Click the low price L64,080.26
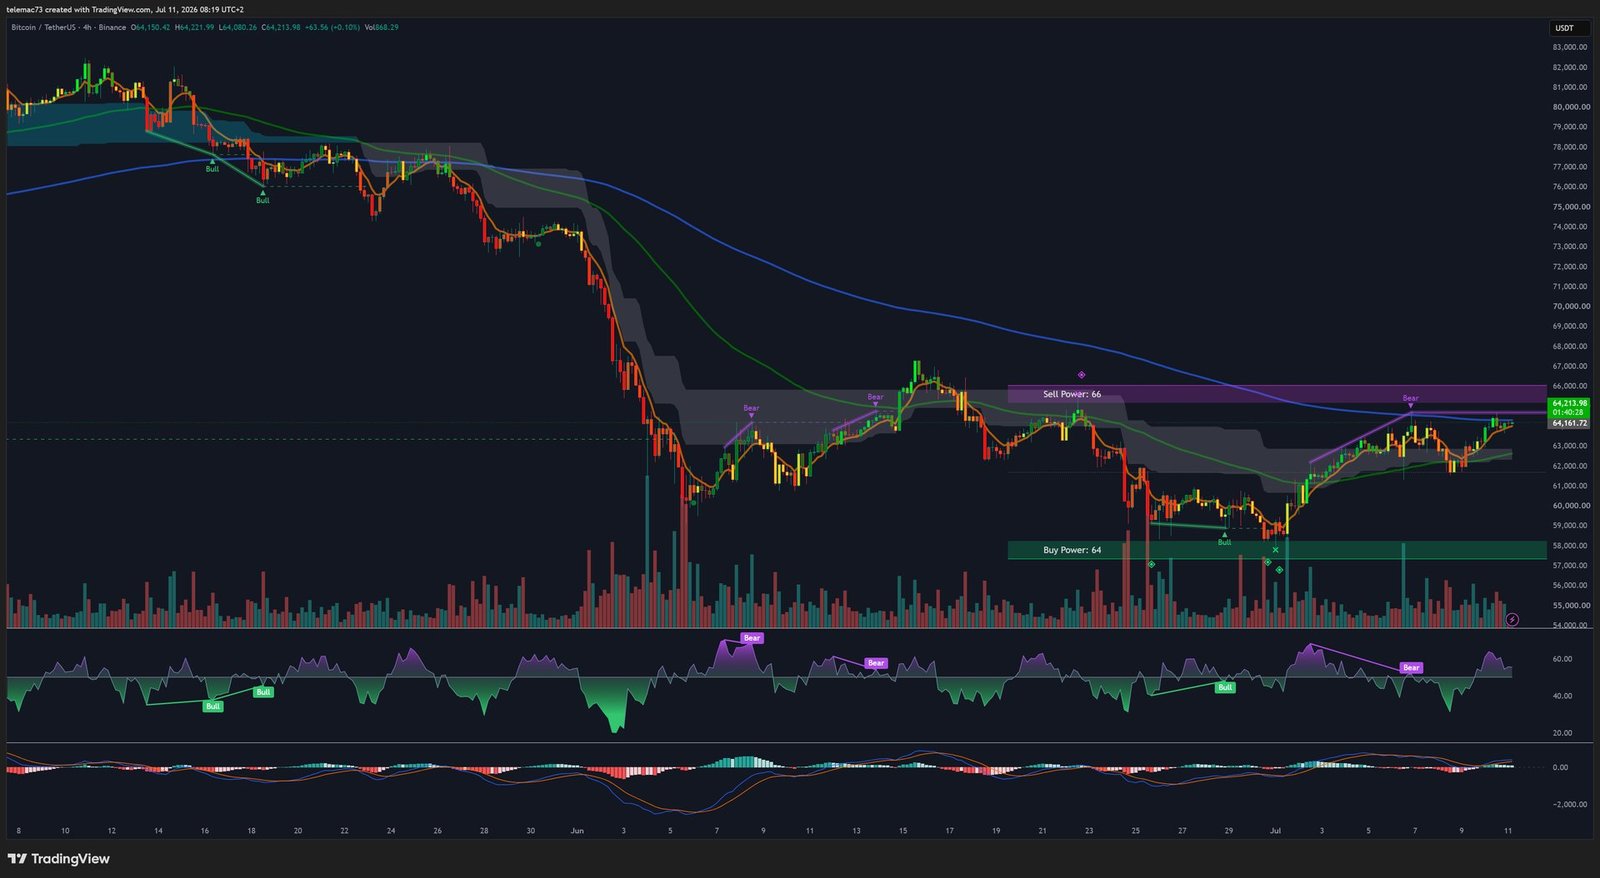 (x=238, y=27)
